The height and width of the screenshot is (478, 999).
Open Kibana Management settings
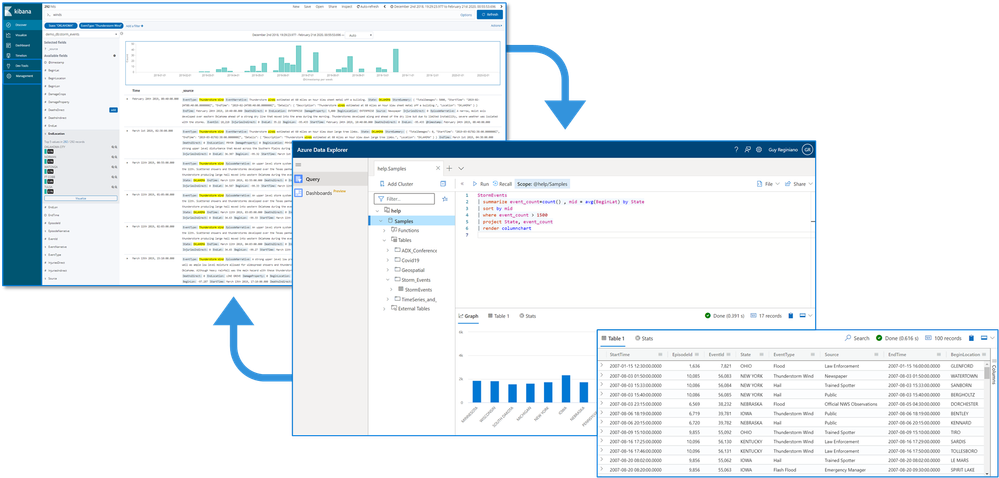22,76
